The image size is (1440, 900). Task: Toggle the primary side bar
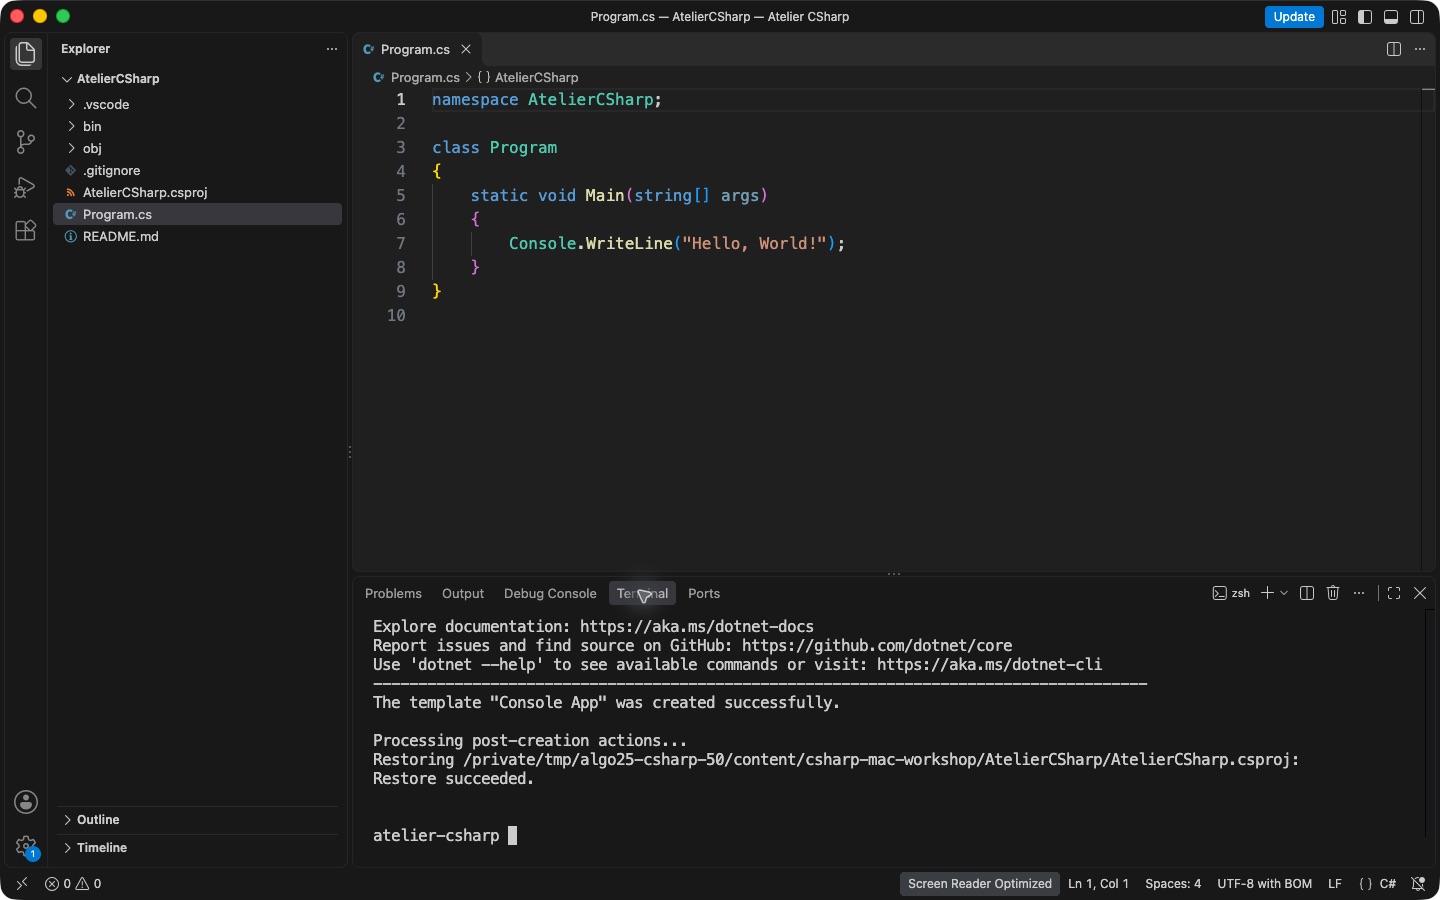pos(1365,17)
